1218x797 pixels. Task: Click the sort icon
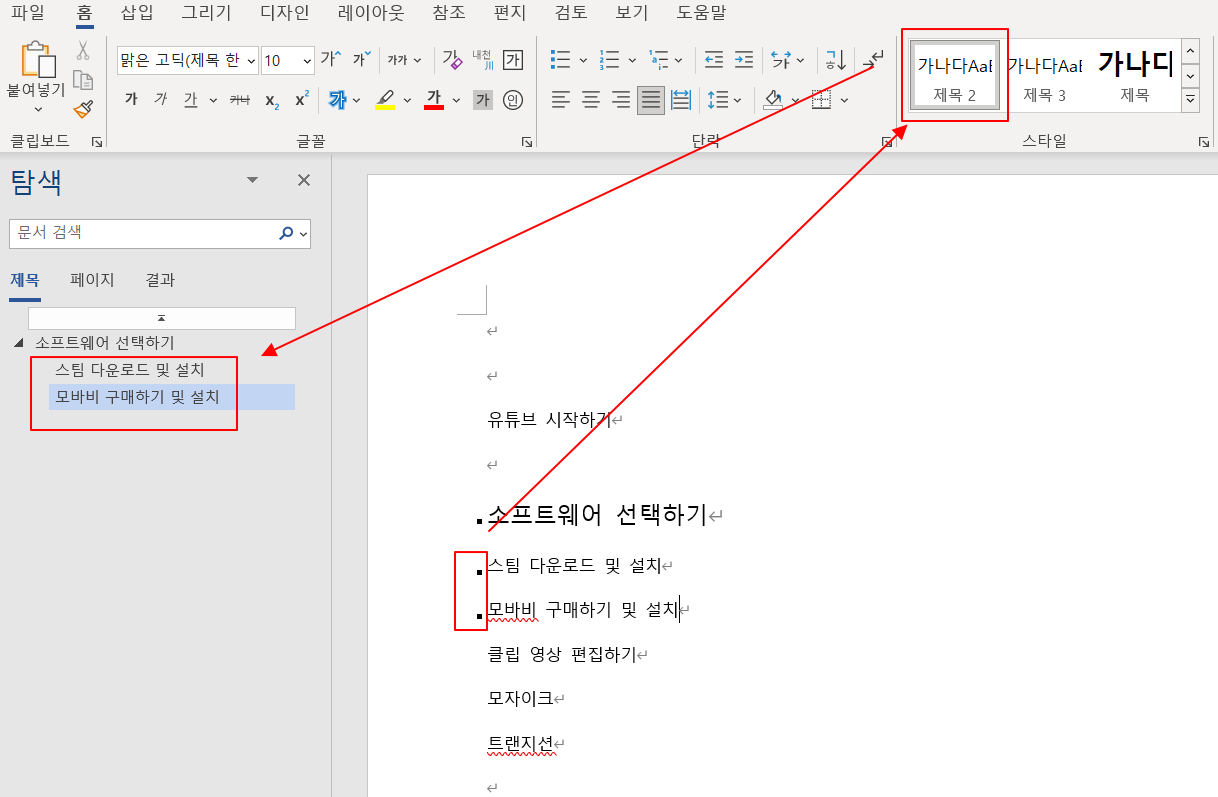(836, 60)
